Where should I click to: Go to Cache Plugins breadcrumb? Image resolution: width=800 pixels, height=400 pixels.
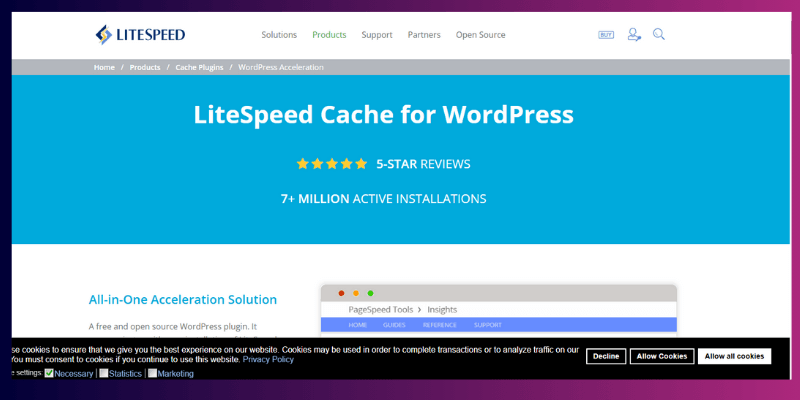(199, 67)
